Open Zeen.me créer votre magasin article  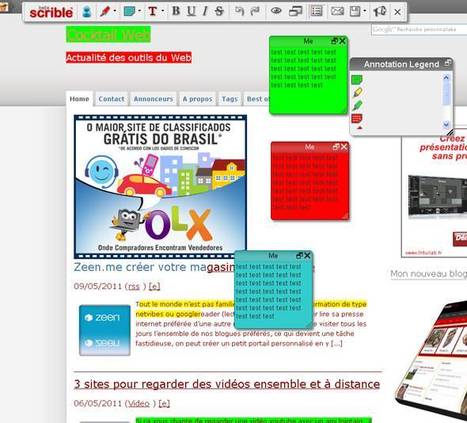[155, 267]
